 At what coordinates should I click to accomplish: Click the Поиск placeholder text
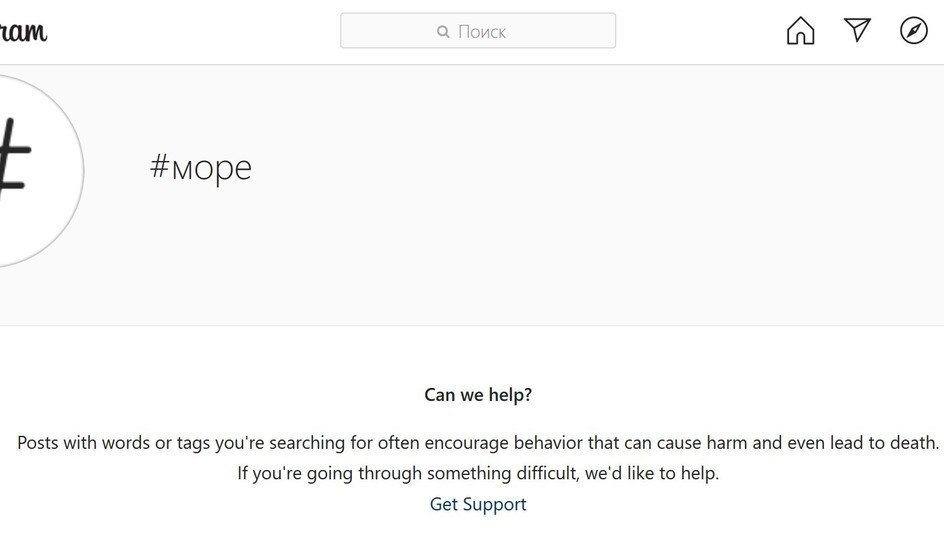click(482, 32)
